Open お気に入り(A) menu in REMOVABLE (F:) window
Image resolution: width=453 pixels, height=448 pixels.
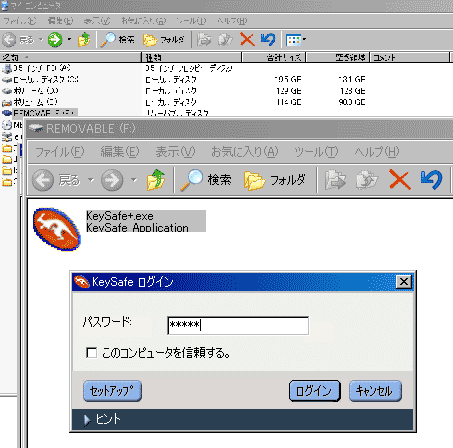click(x=245, y=152)
